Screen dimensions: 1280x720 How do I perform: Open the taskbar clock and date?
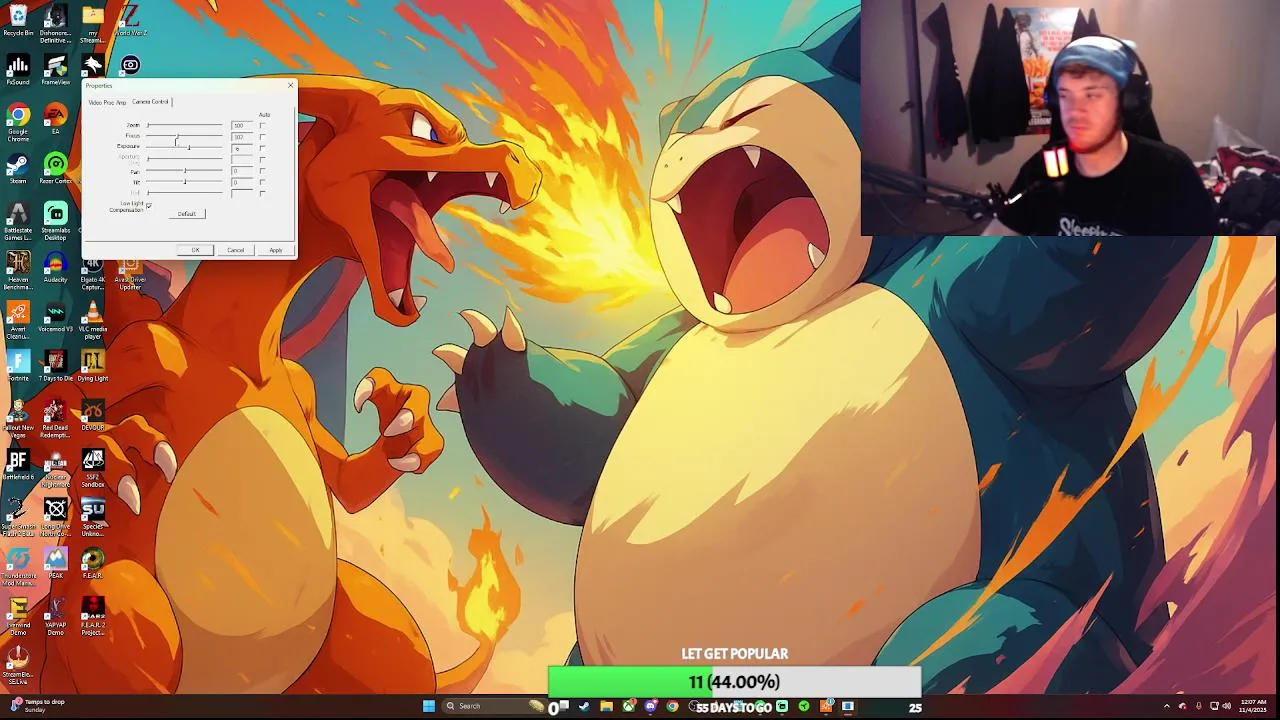[x=1252, y=706]
